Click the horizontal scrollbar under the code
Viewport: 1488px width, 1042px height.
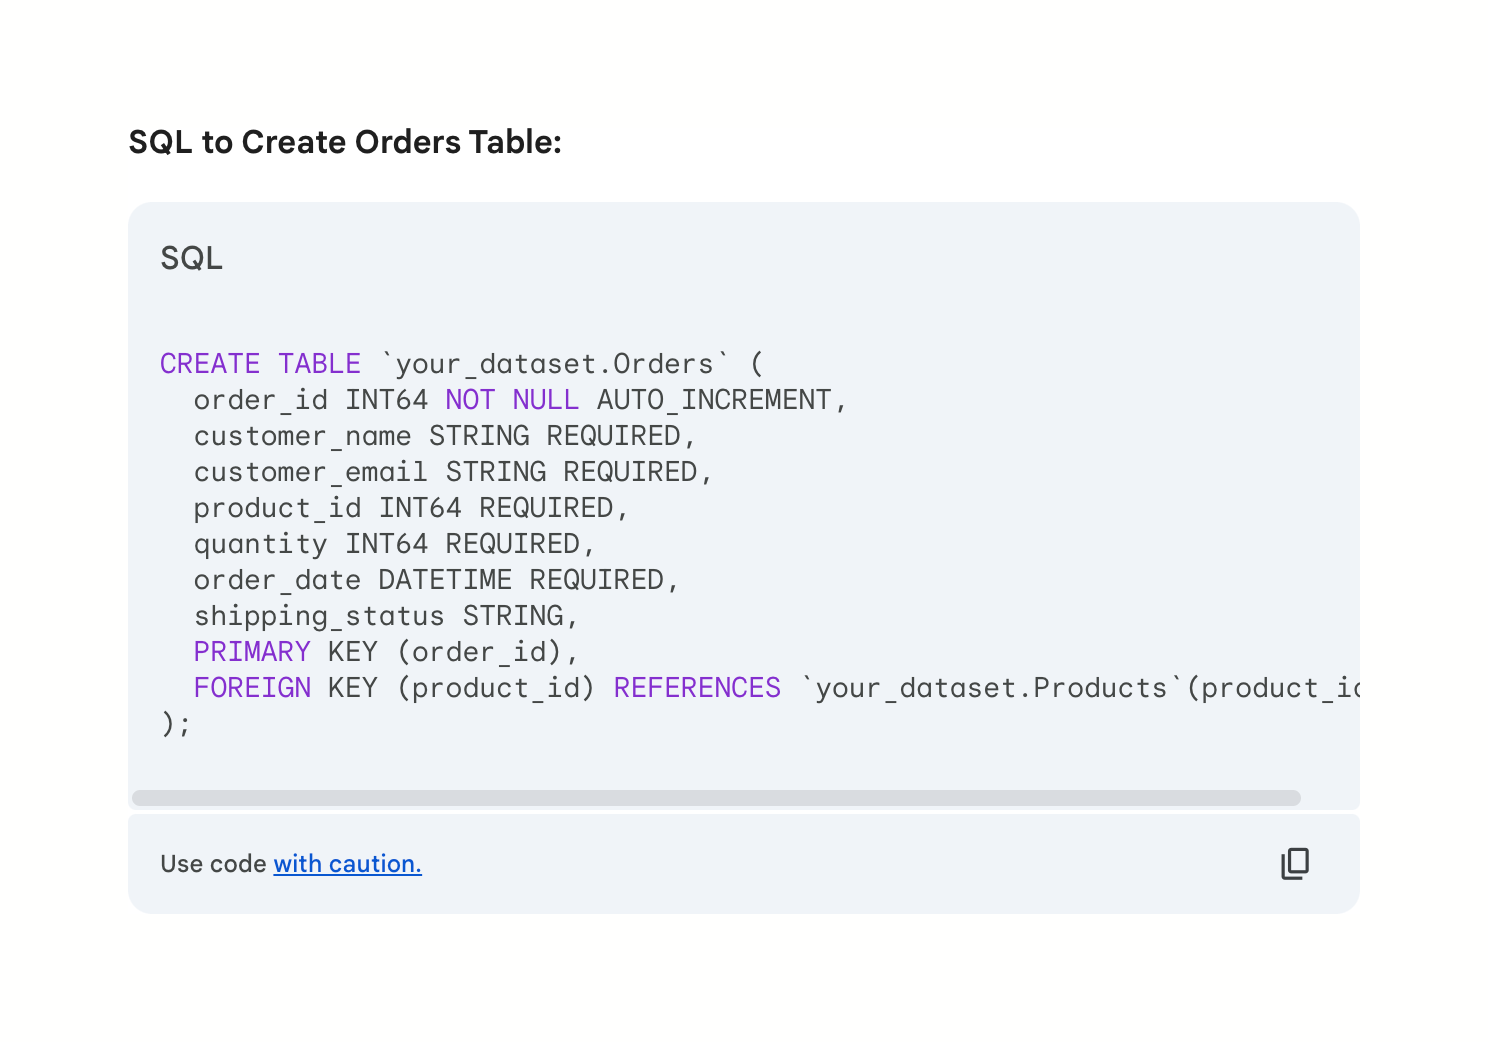click(716, 798)
